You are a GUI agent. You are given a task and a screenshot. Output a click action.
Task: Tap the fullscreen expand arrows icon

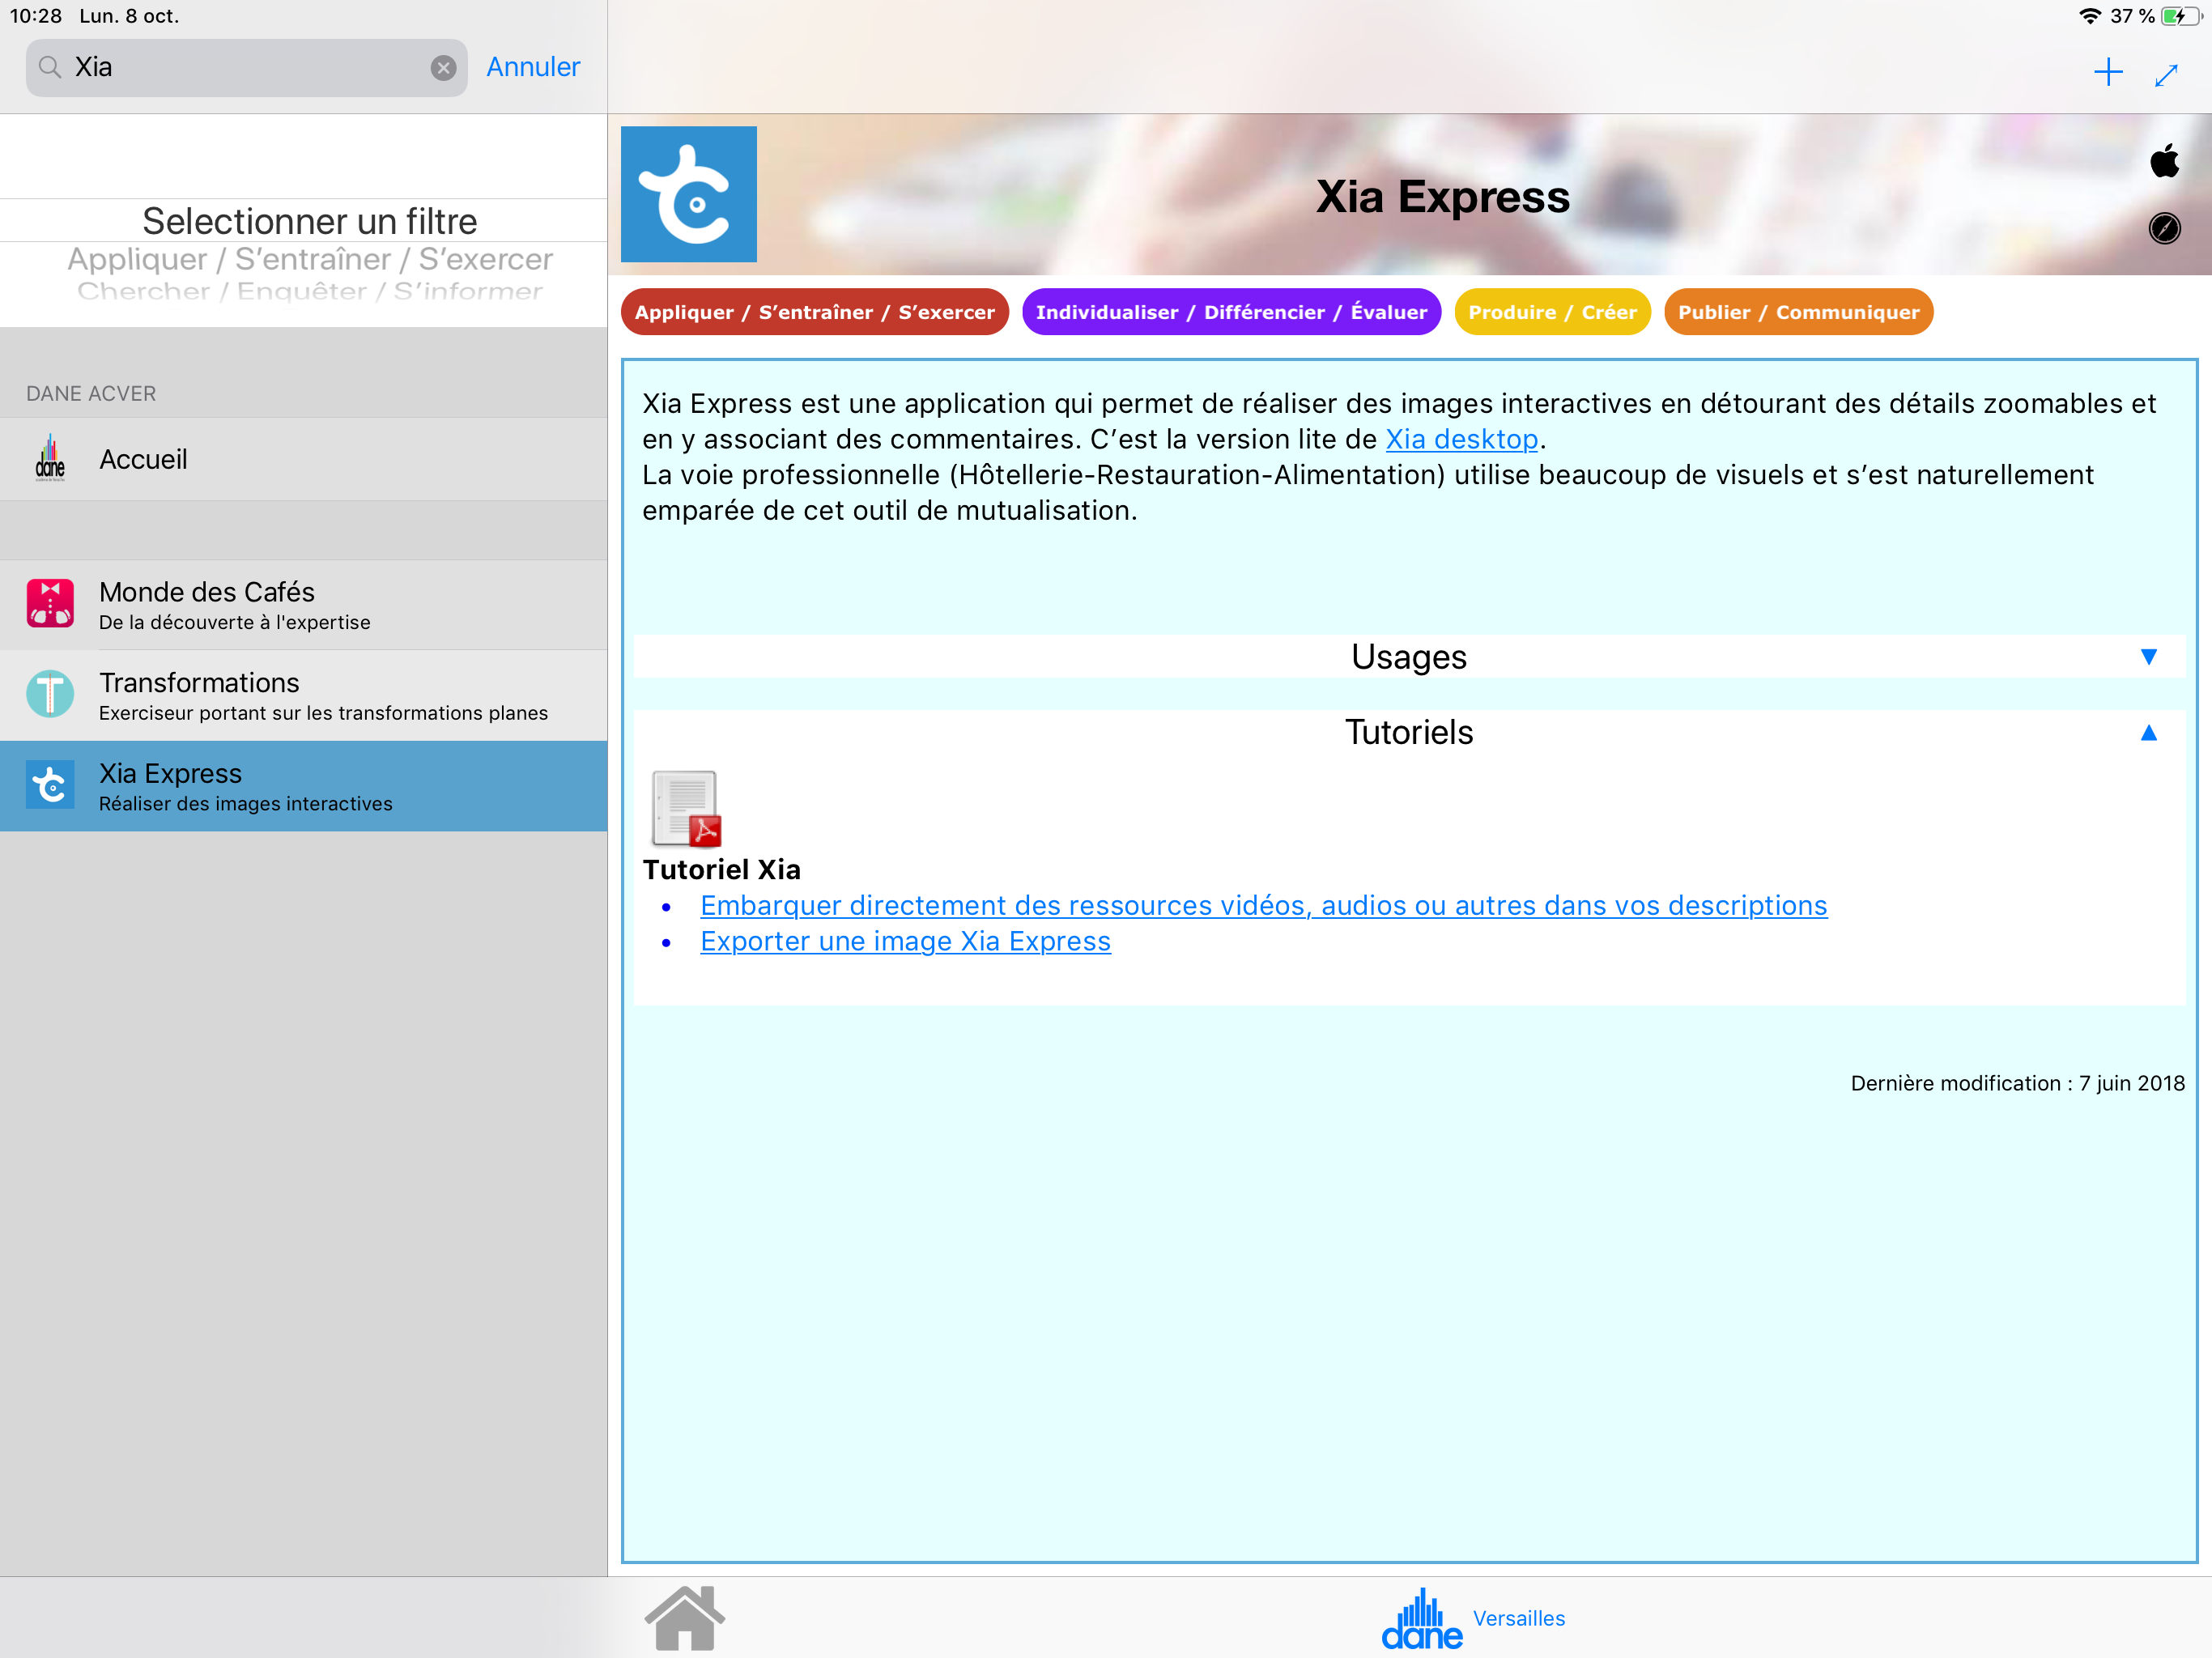(2166, 75)
